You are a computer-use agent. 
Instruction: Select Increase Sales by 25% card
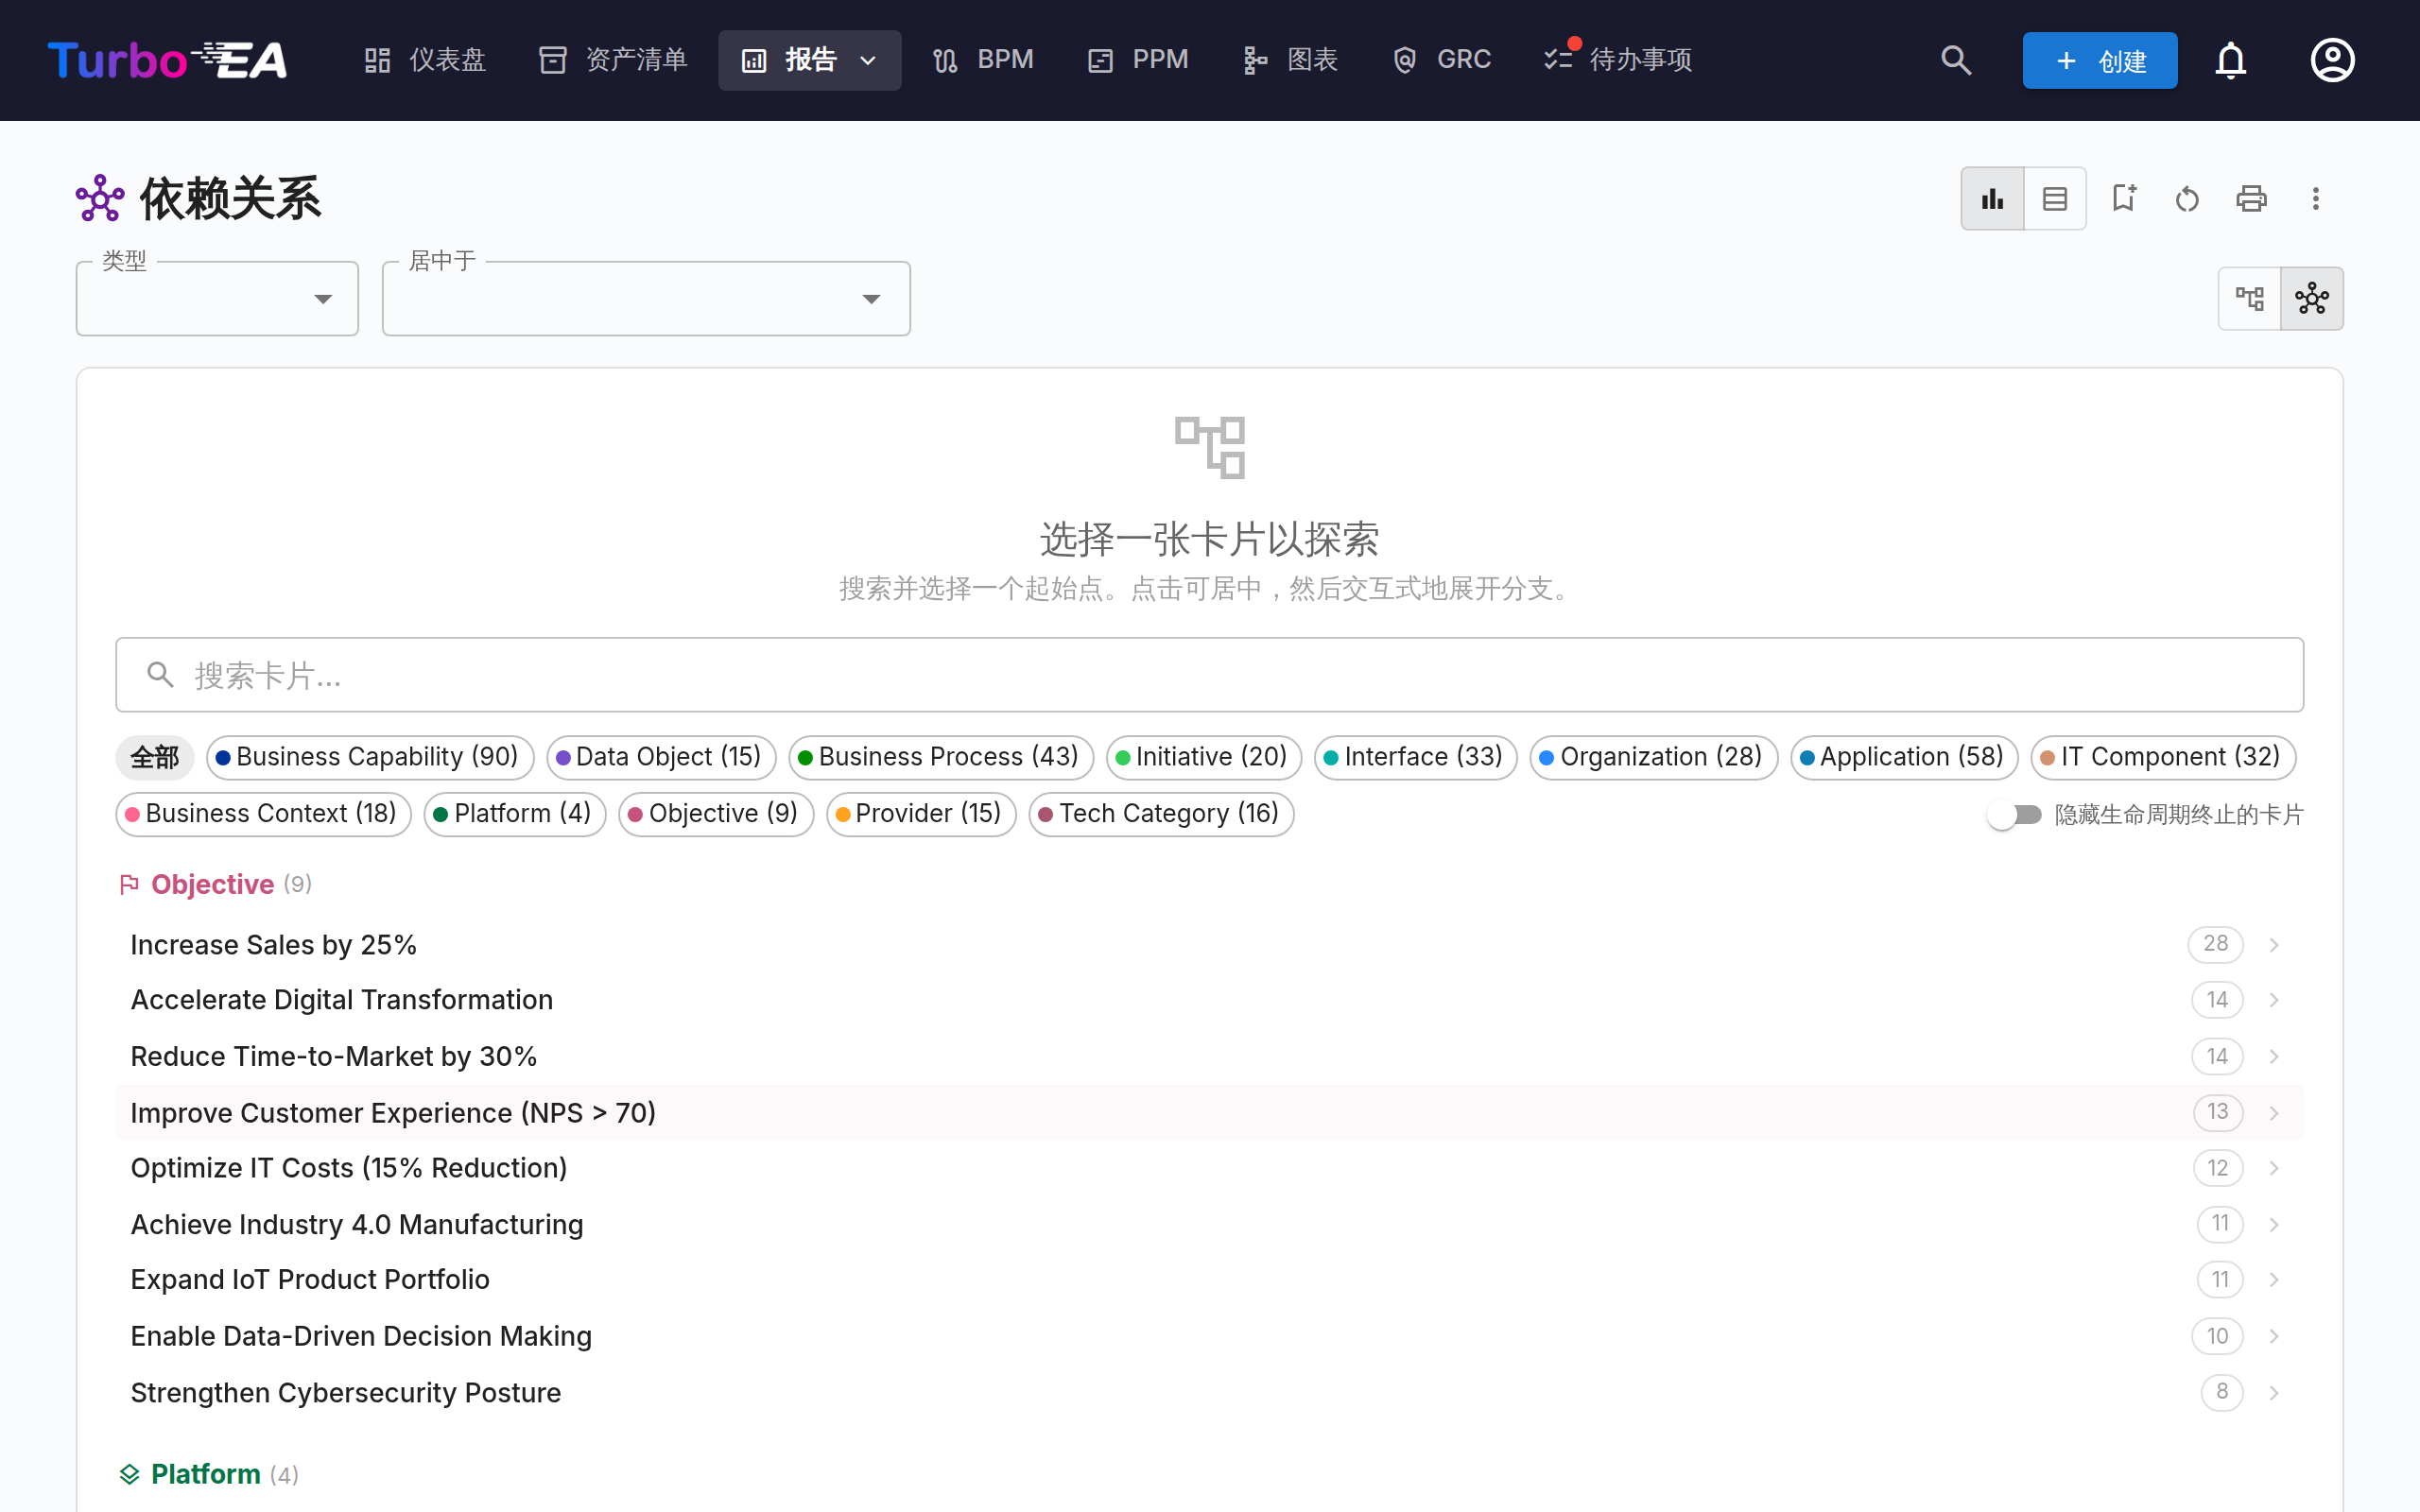[1209, 945]
